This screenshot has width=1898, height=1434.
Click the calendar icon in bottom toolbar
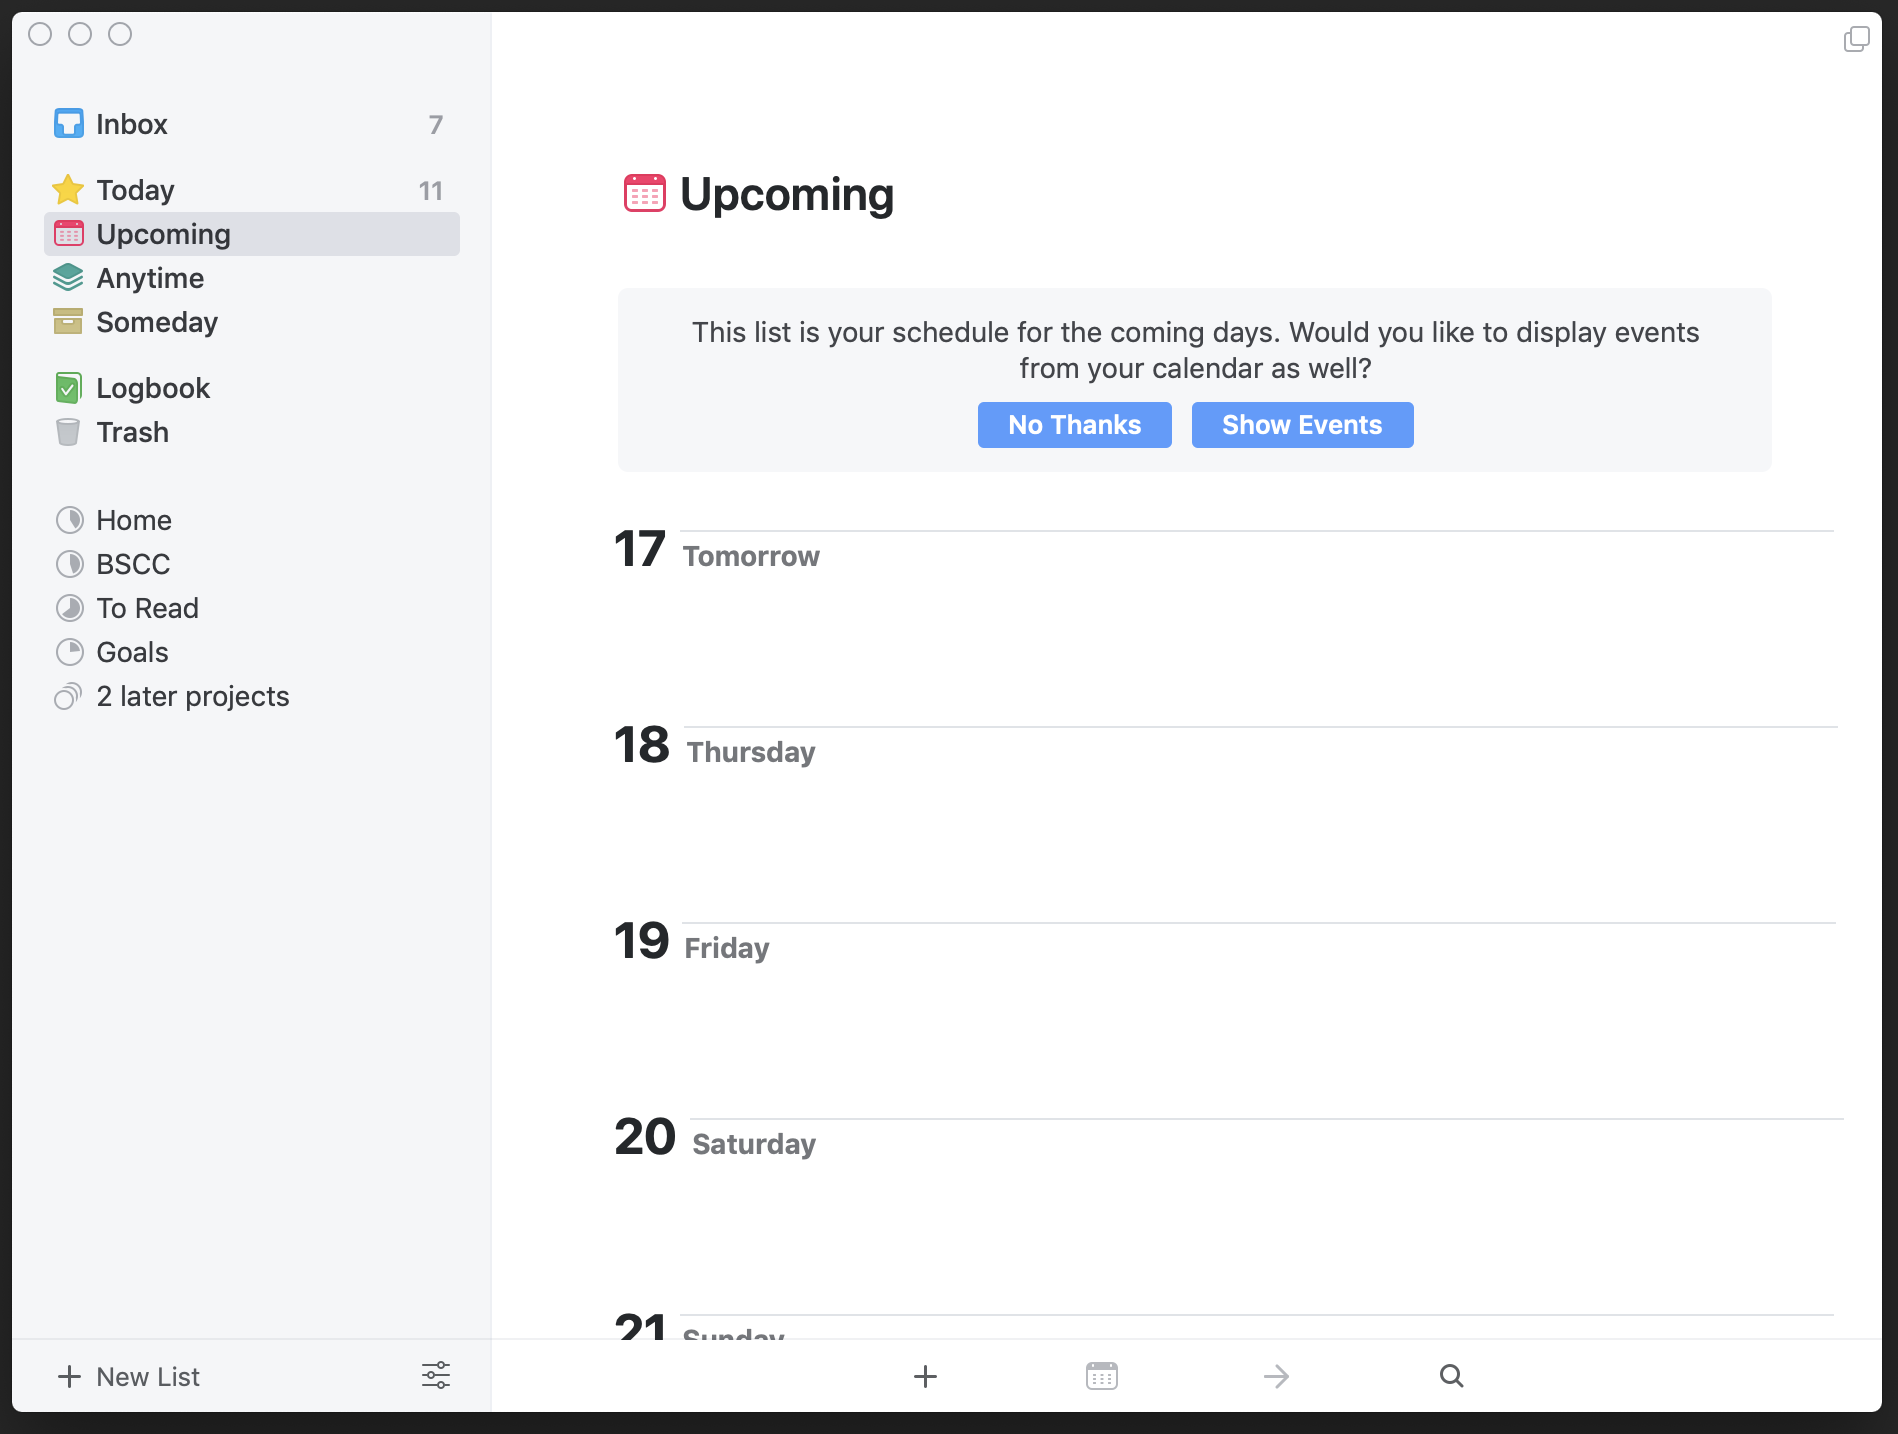coord(1101,1377)
